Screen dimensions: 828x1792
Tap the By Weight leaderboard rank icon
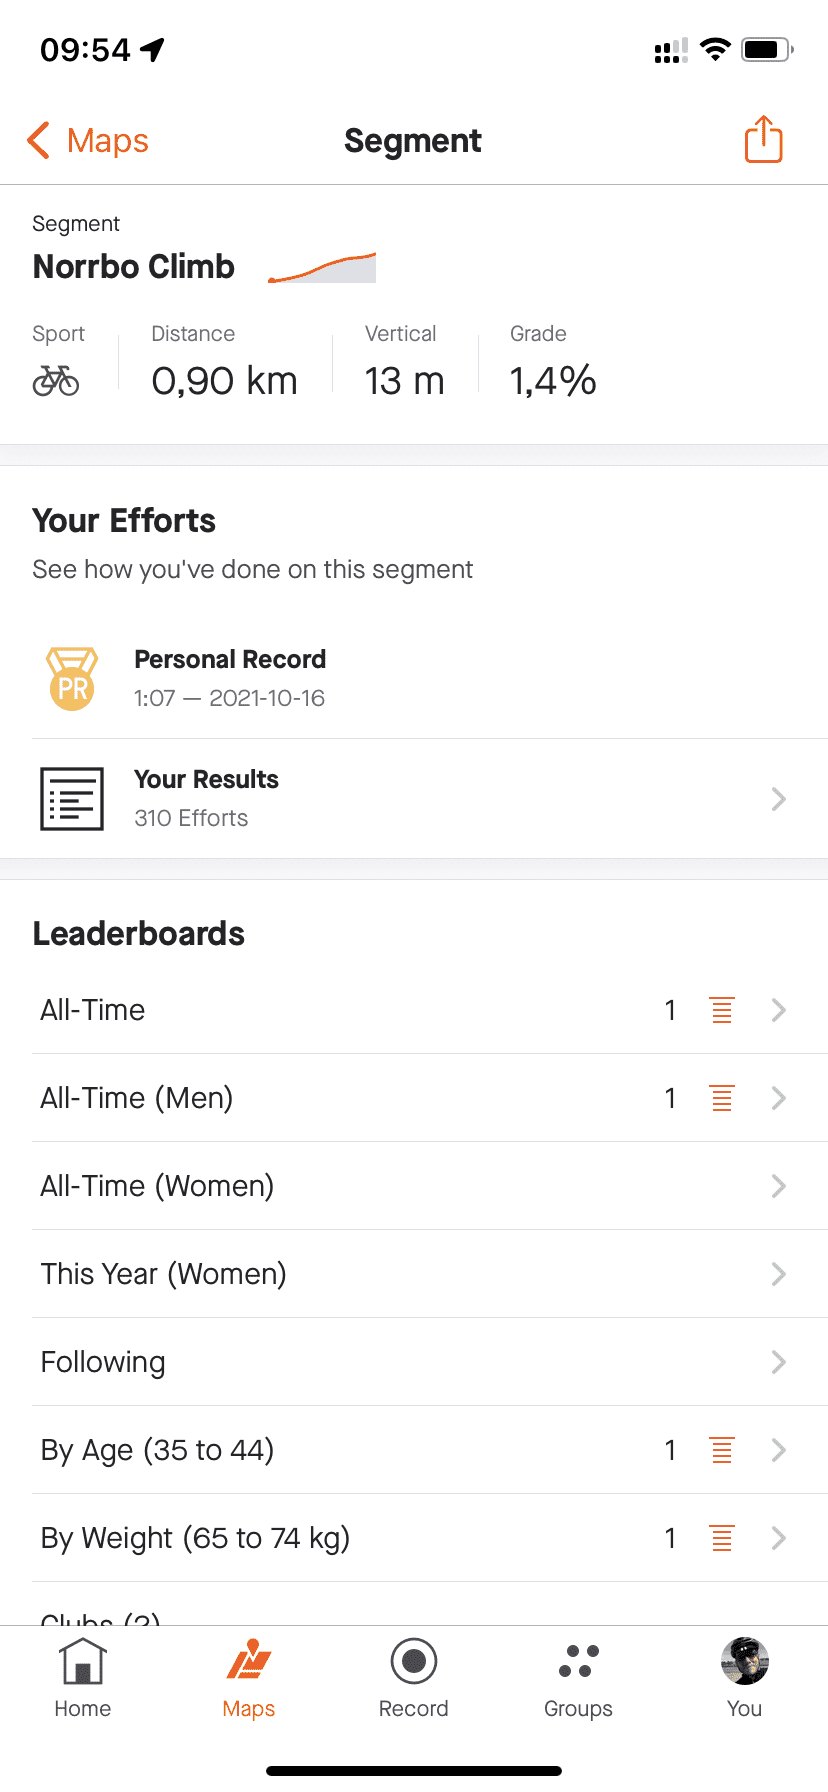pyautogui.click(x=721, y=1538)
